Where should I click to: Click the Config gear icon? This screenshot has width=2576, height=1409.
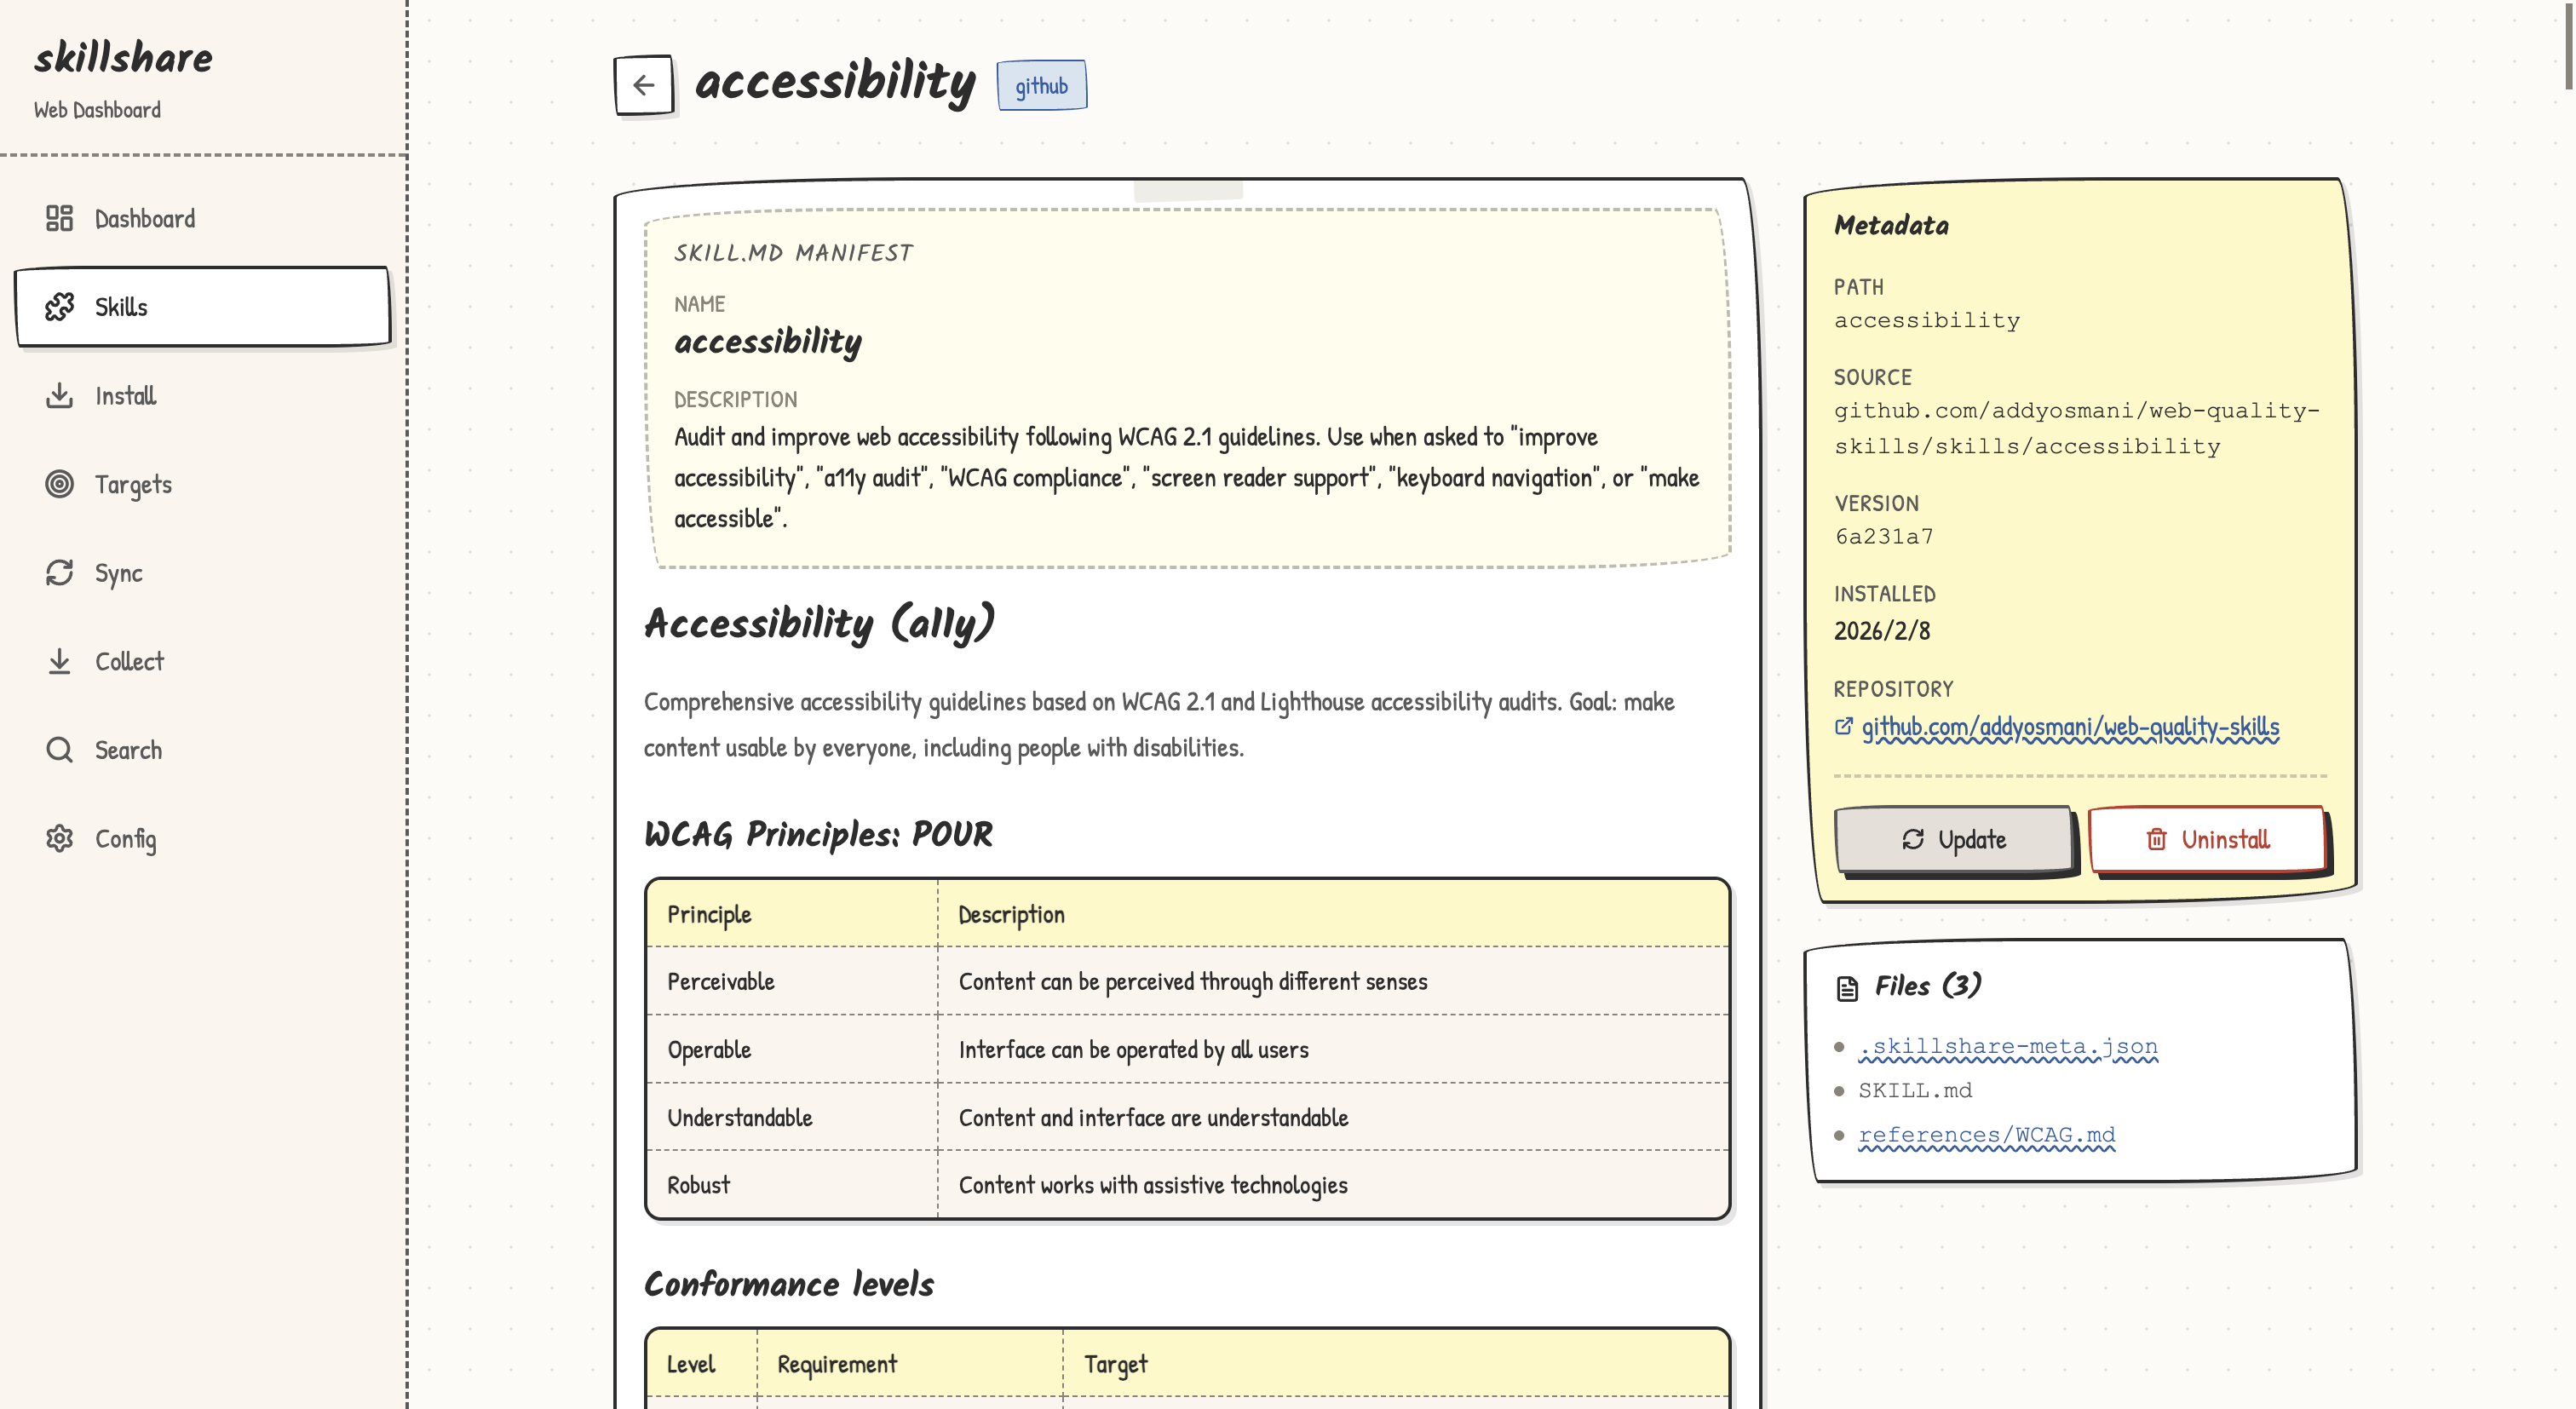pos(60,838)
